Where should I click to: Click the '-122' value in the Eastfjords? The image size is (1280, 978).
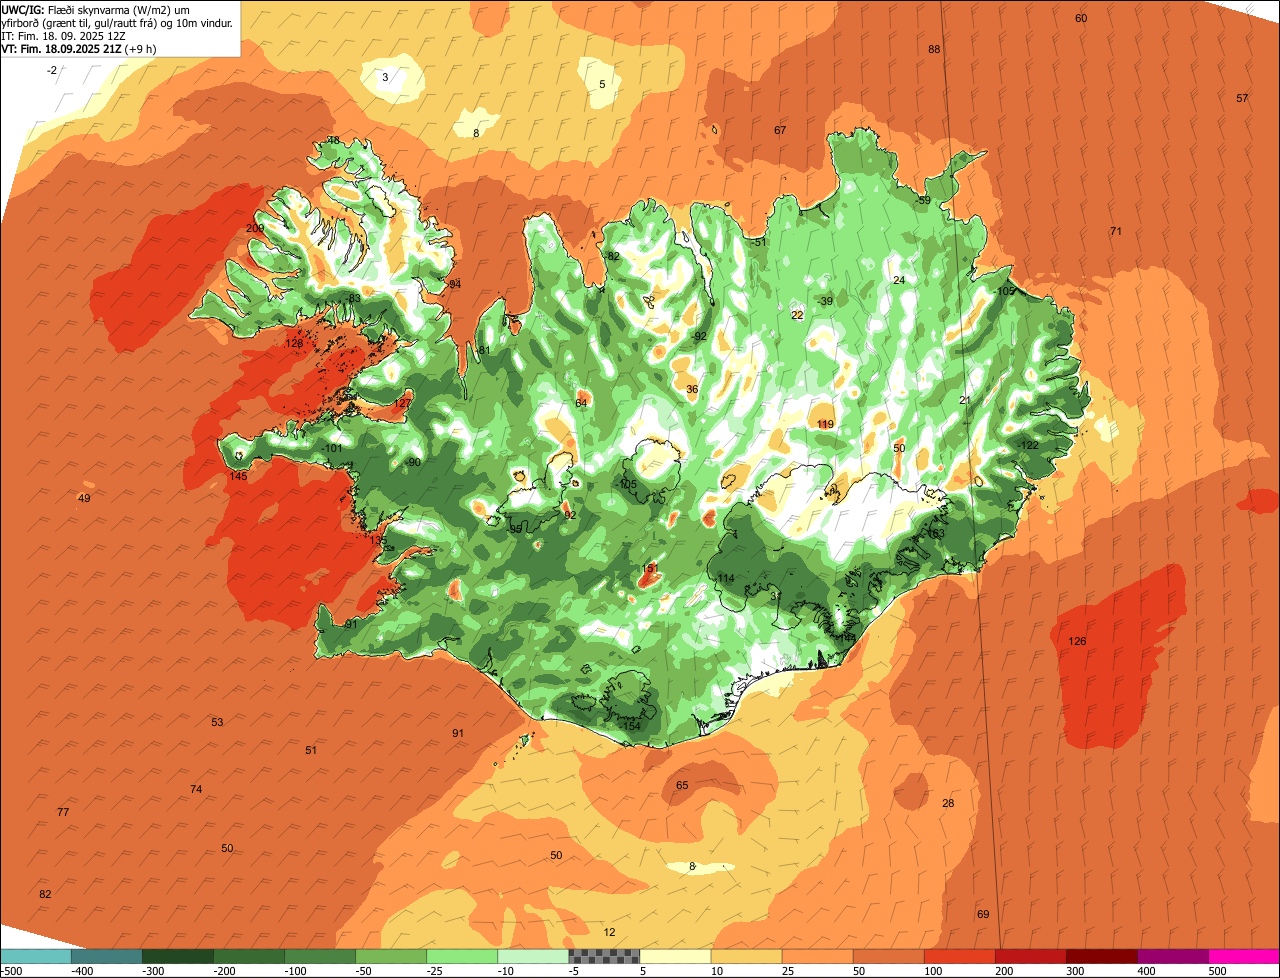(x=1028, y=446)
